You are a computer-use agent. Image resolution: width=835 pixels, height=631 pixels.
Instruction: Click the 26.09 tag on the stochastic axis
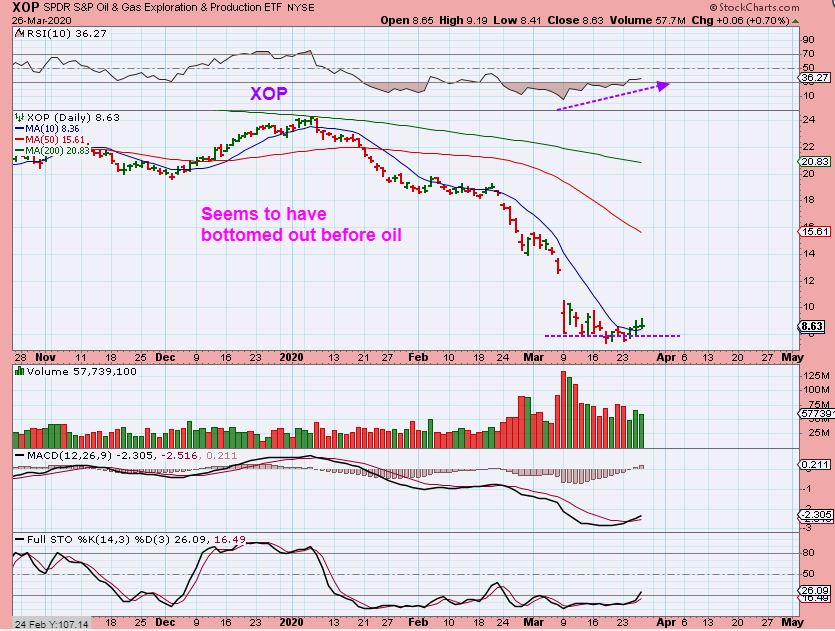pyautogui.click(x=815, y=591)
